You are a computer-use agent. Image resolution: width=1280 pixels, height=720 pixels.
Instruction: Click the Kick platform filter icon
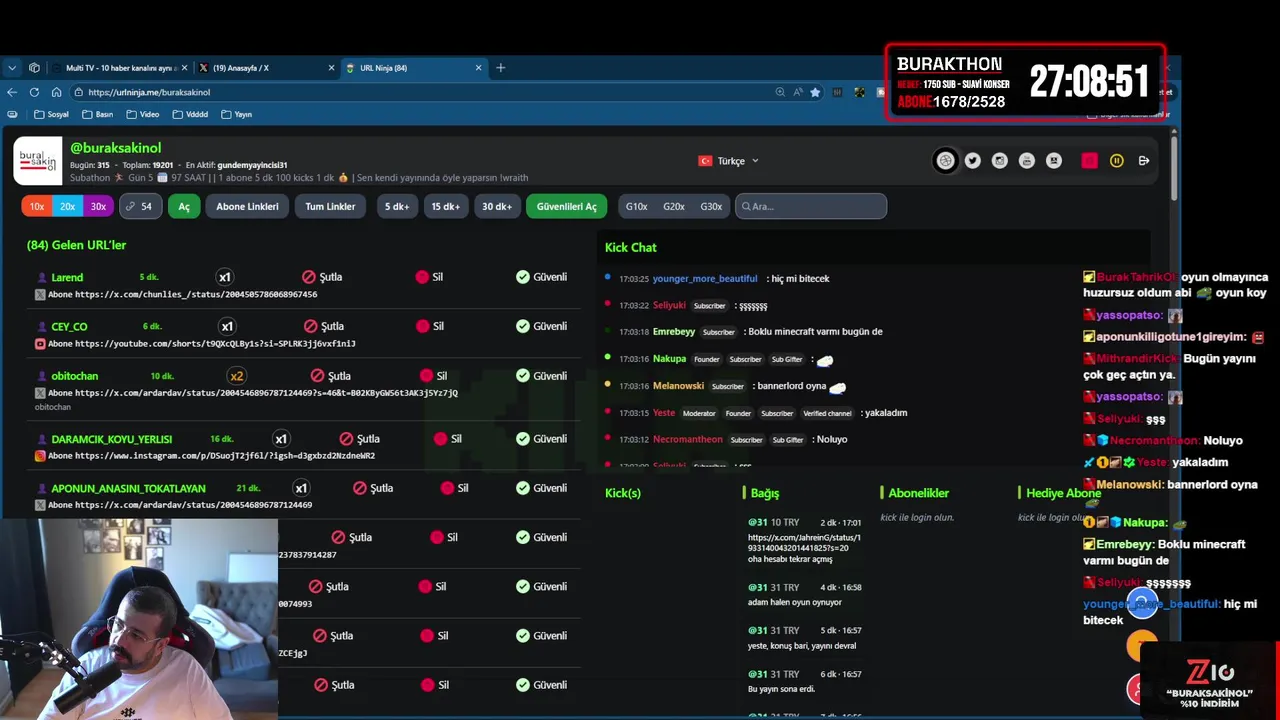1053,160
